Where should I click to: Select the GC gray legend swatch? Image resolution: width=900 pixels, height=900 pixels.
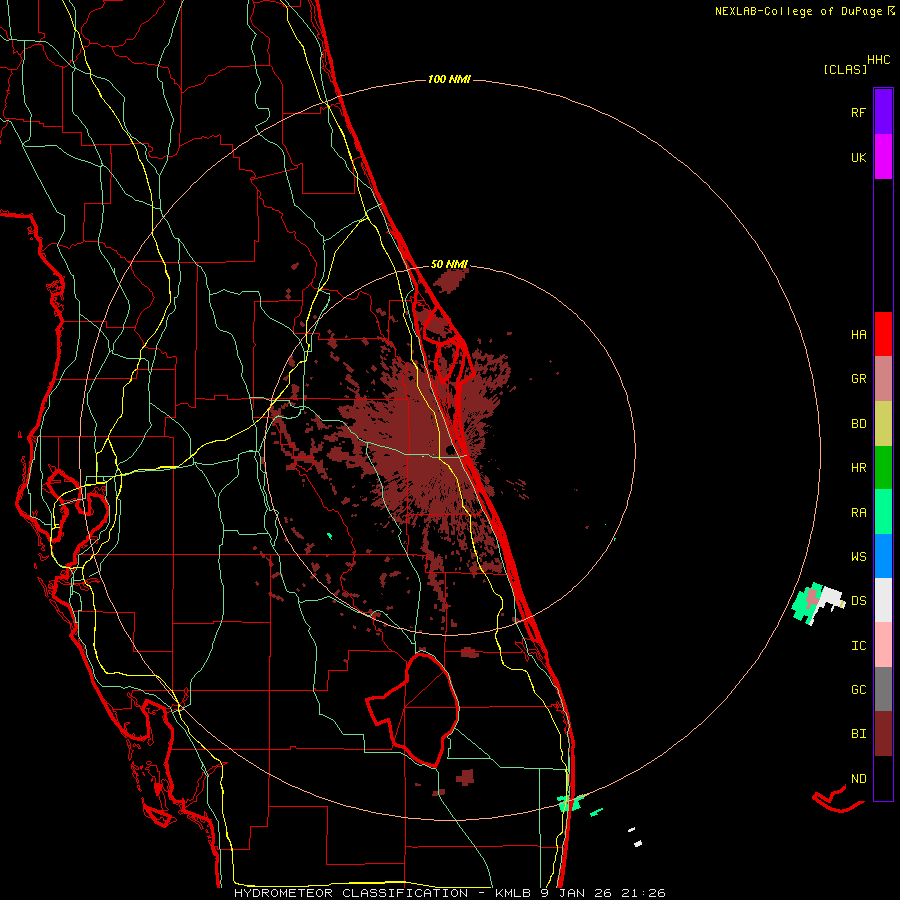[883, 689]
